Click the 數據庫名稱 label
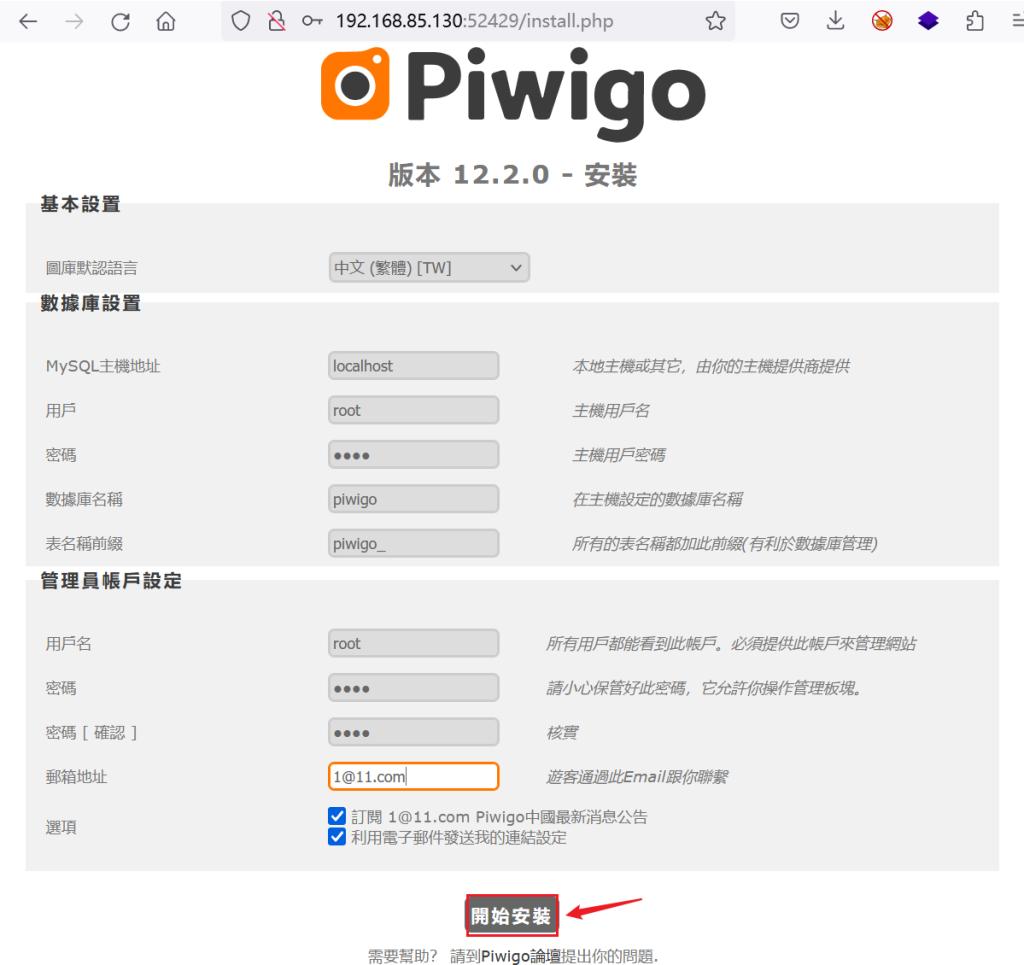 [x=84, y=499]
